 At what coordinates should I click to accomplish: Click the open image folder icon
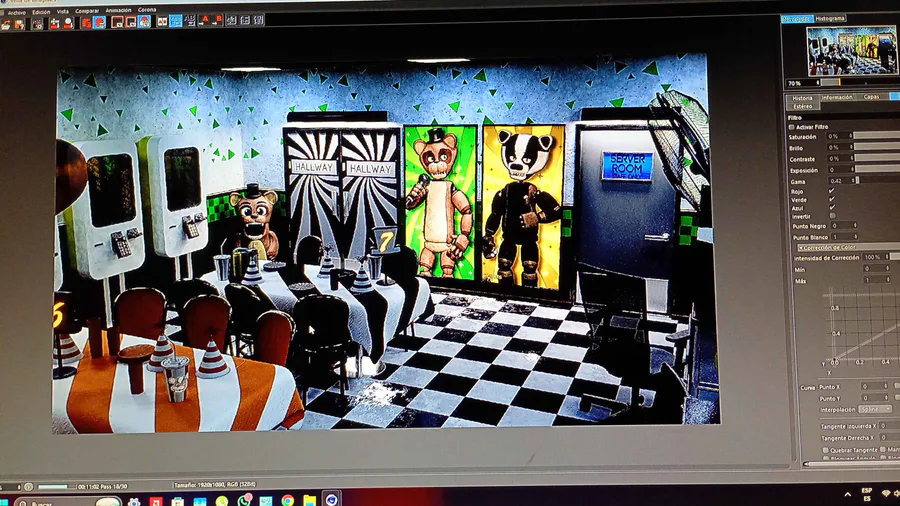(x=6, y=25)
